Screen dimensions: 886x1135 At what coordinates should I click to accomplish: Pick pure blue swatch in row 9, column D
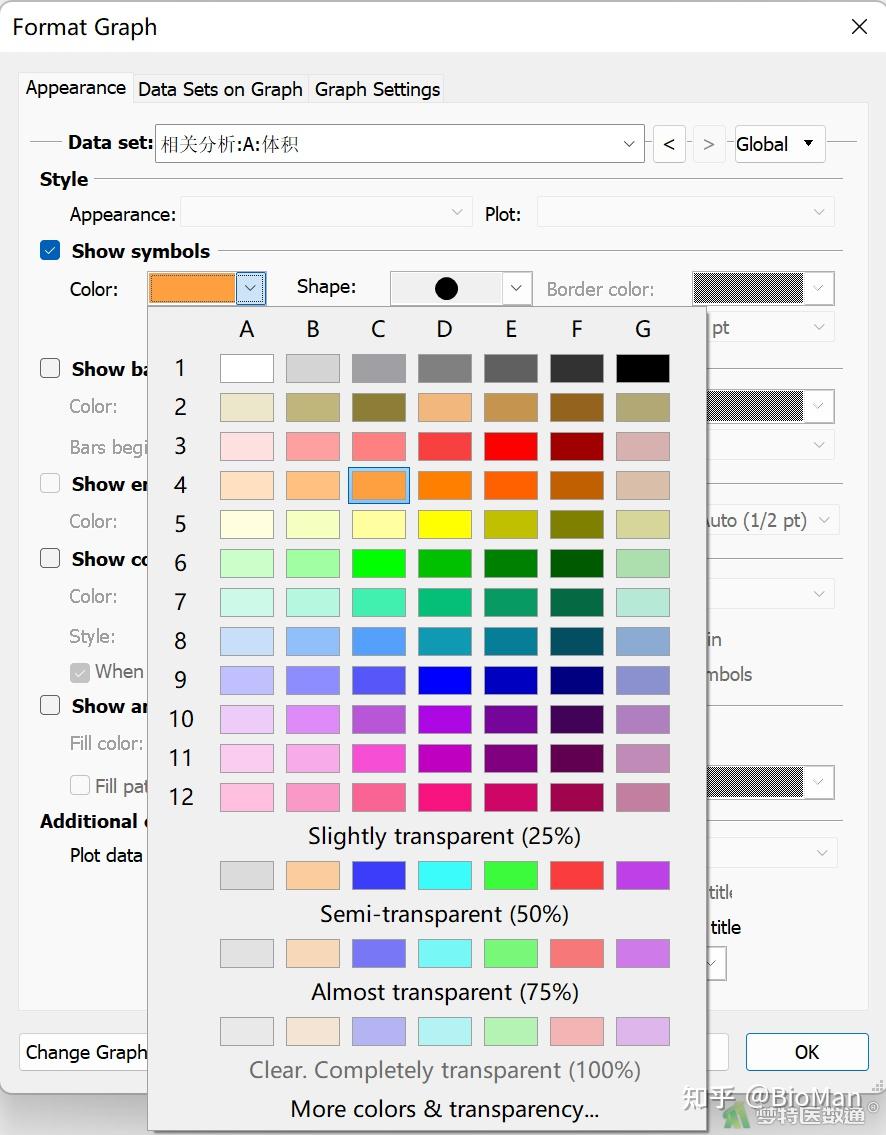(444, 680)
